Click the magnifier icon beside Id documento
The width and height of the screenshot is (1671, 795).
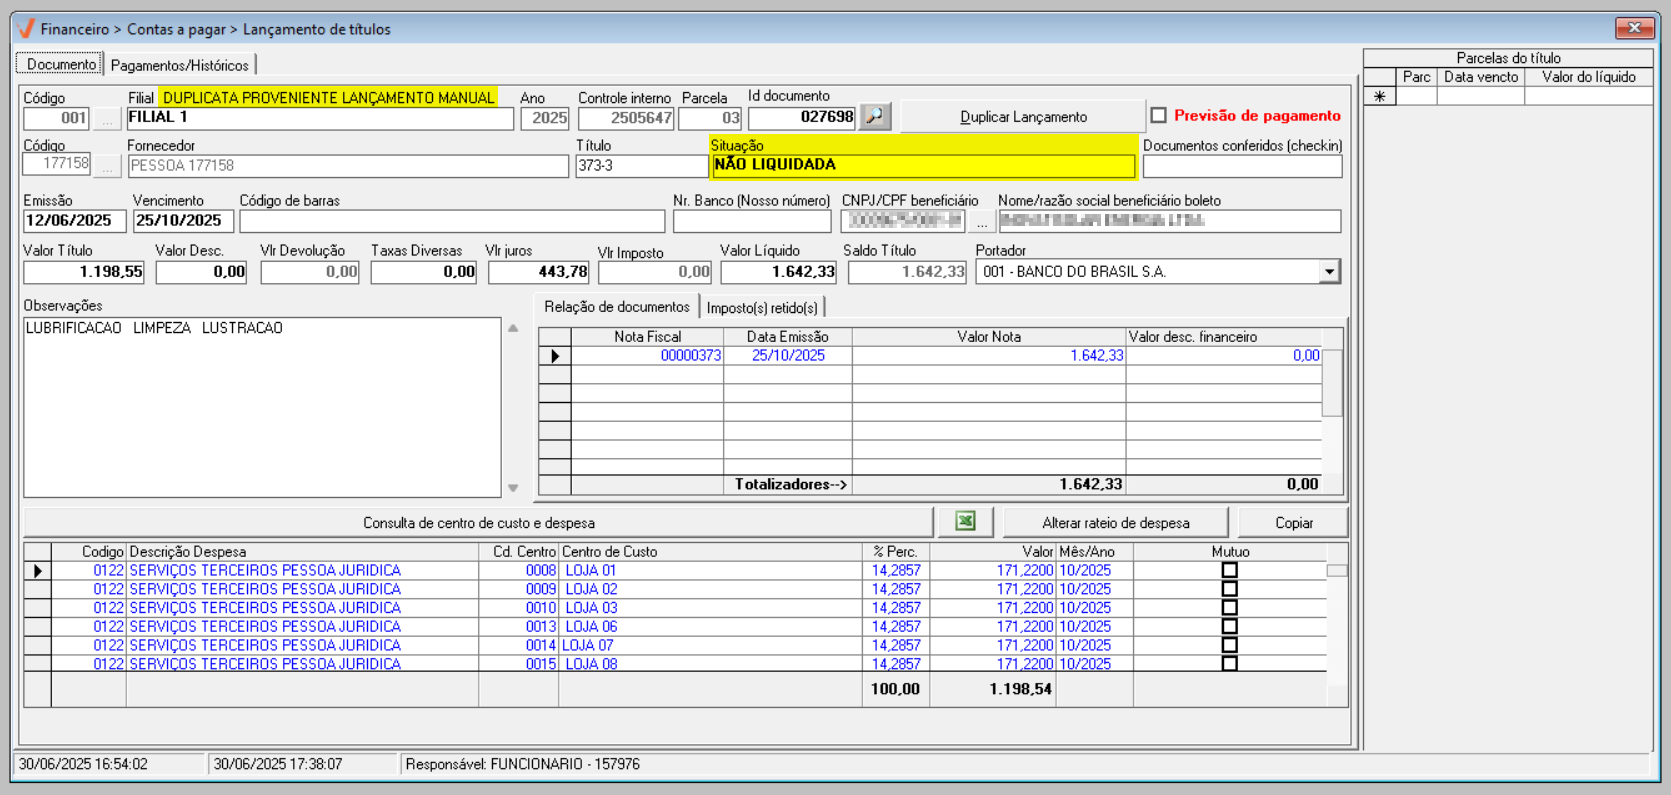tap(875, 117)
